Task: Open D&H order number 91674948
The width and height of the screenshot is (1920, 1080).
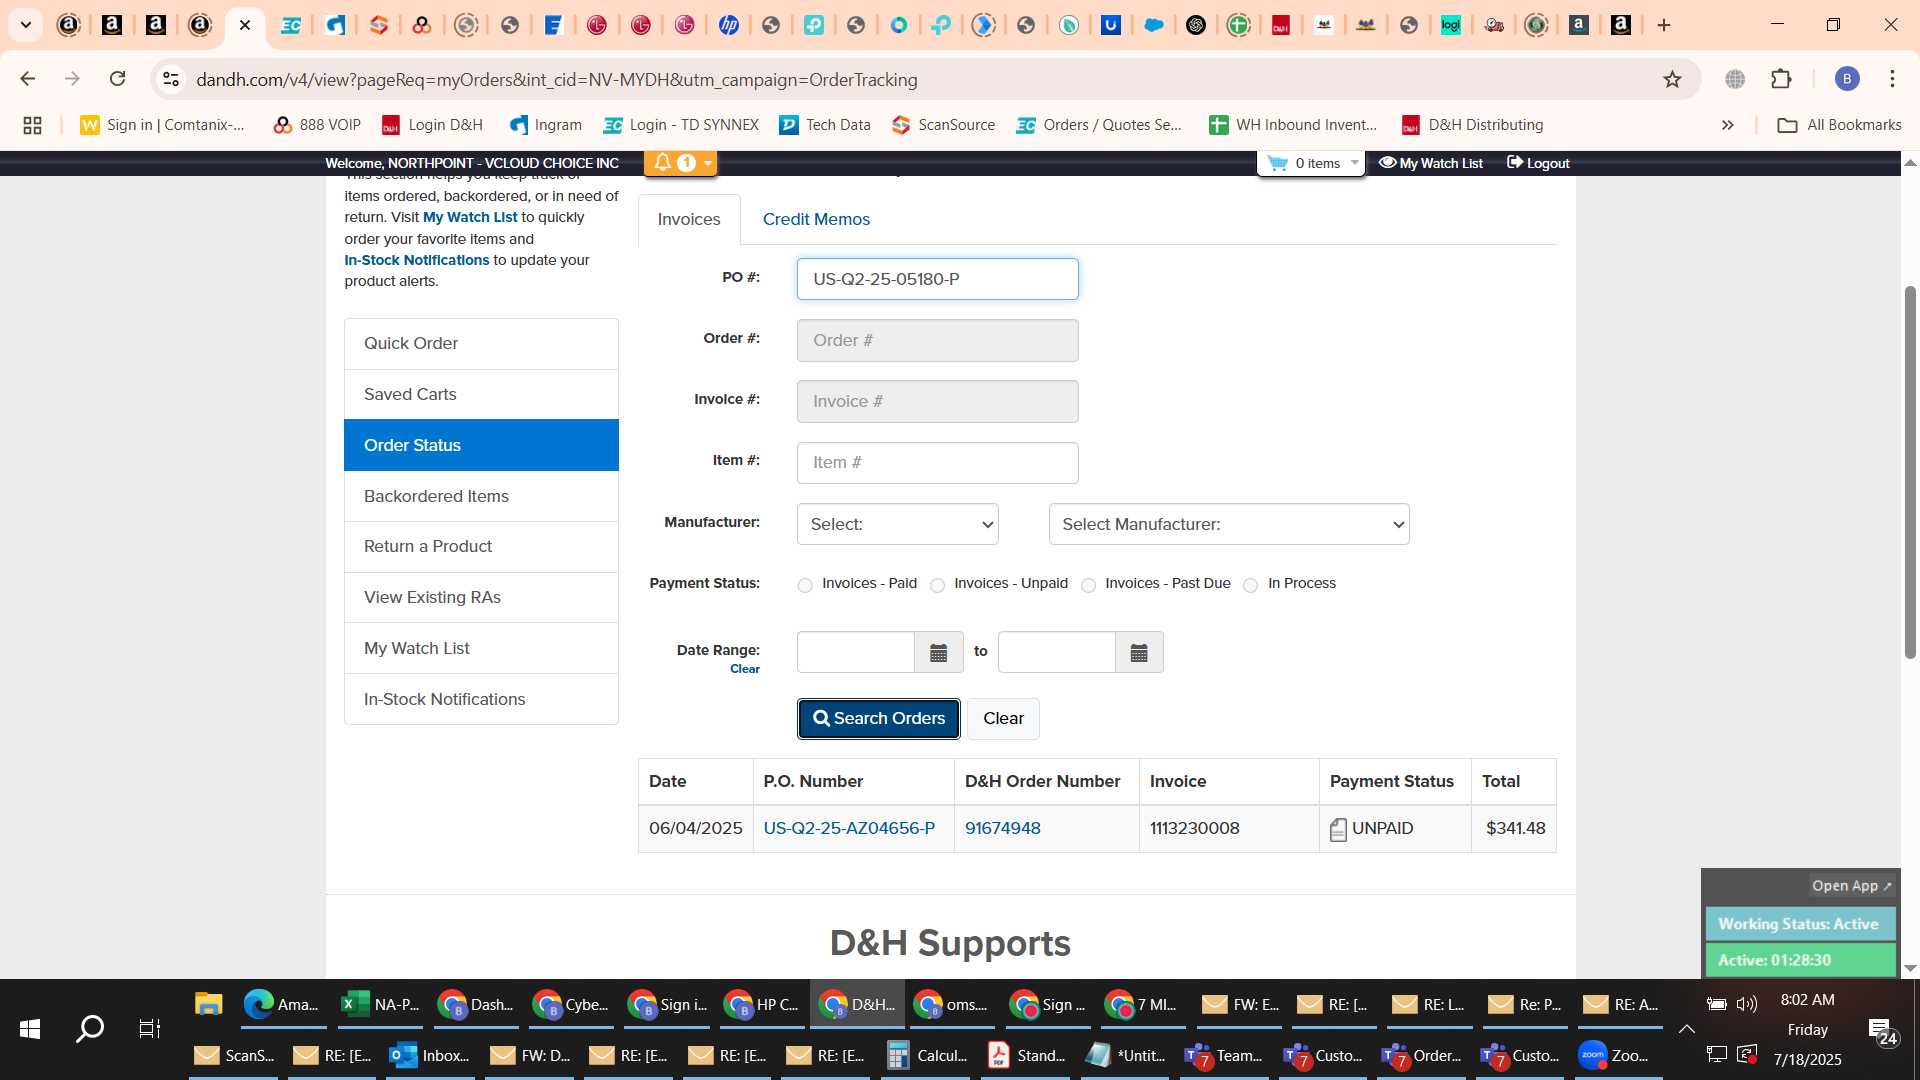Action: pos(1002,828)
